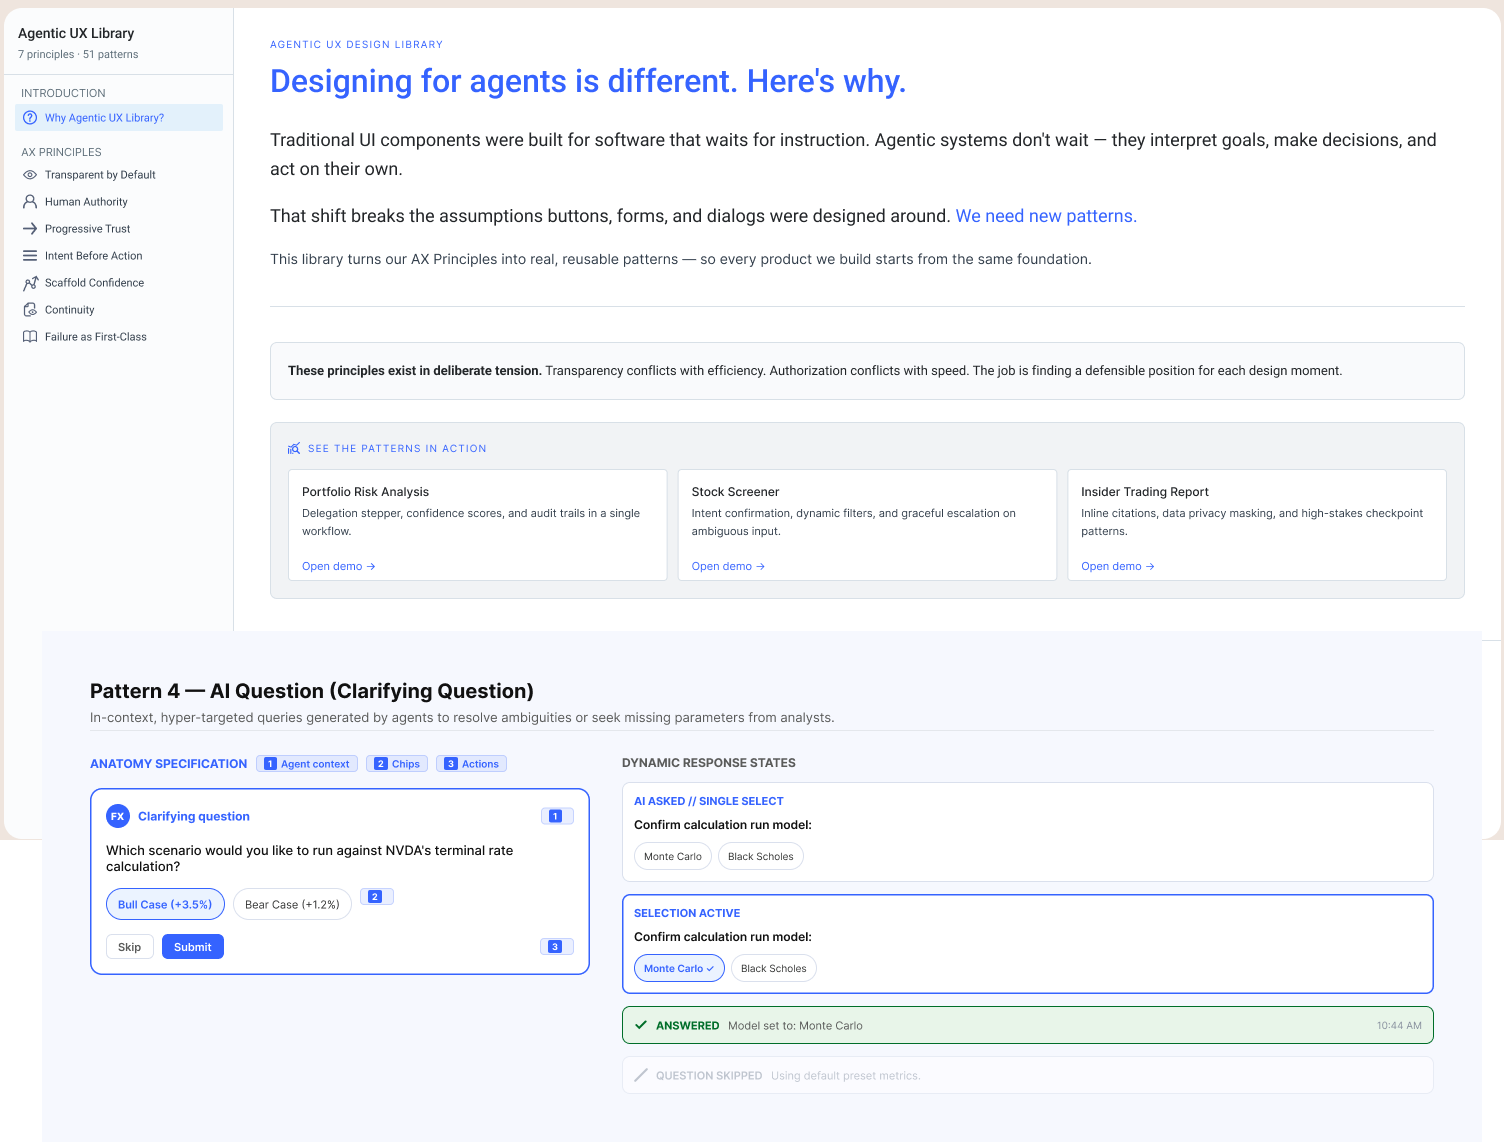This screenshot has width=1504, height=1142.
Task: Navigate to Human Authority principle
Action: pyautogui.click(x=86, y=202)
